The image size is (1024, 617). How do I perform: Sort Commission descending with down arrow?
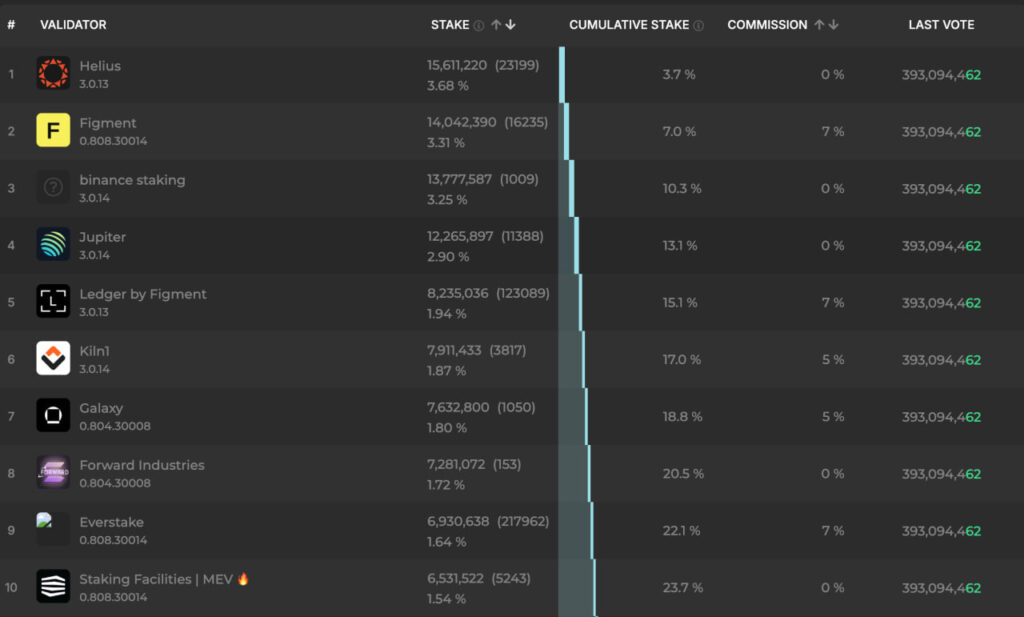(x=834, y=25)
